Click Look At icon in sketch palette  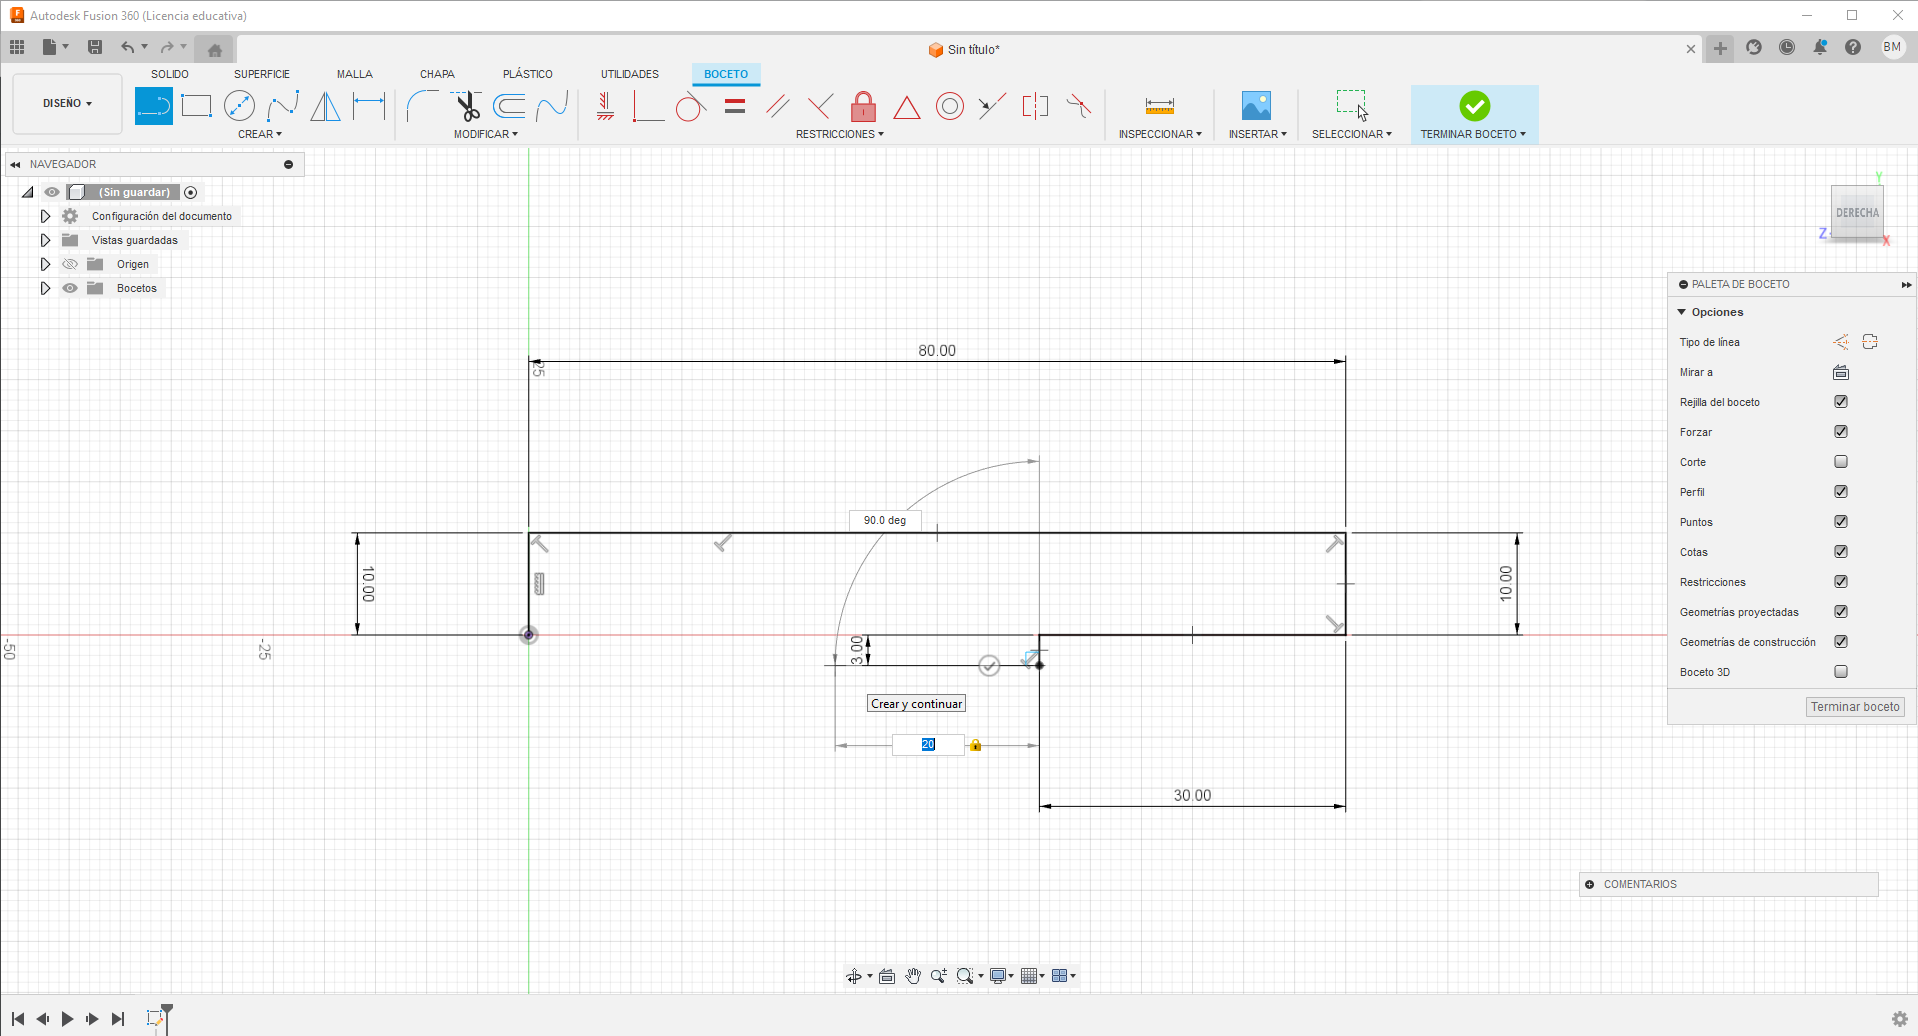coord(1841,372)
